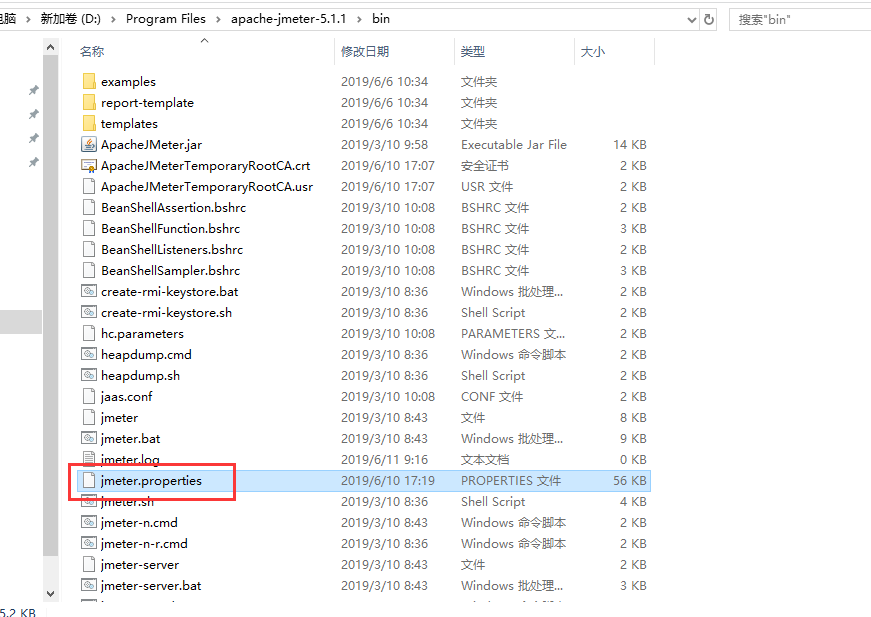
Task: Click the CONF 文件 type cell
Action: 492,397
